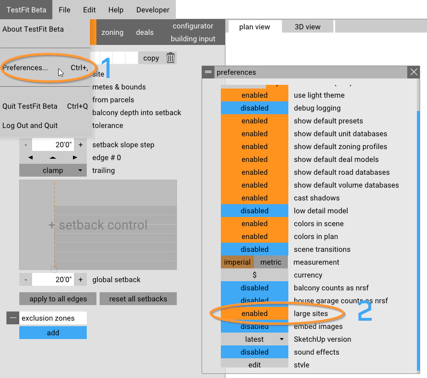Select next edge right arrow
Screen dimensions: 427x378
pos(75,157)
